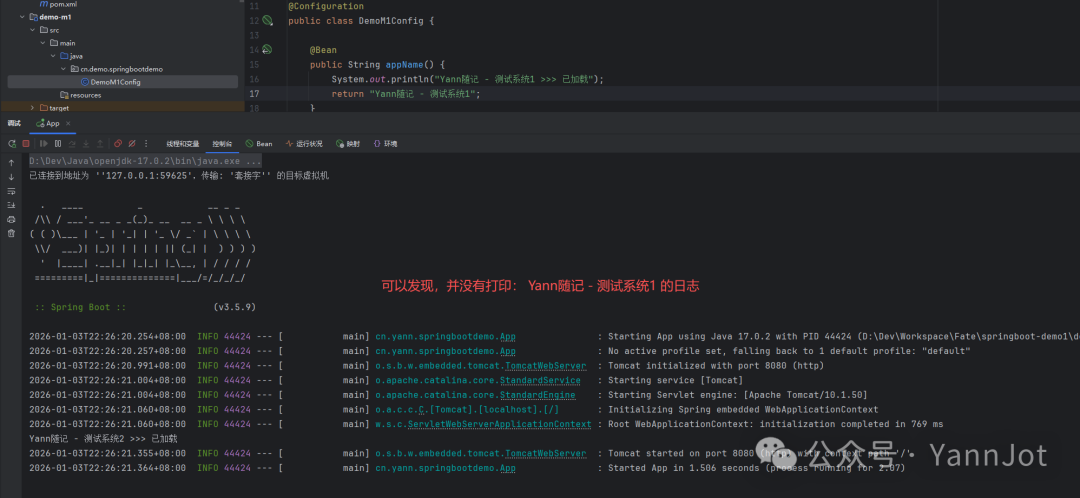
Task: Click the java.exe command line link
Action: click(x=145, y=160)
